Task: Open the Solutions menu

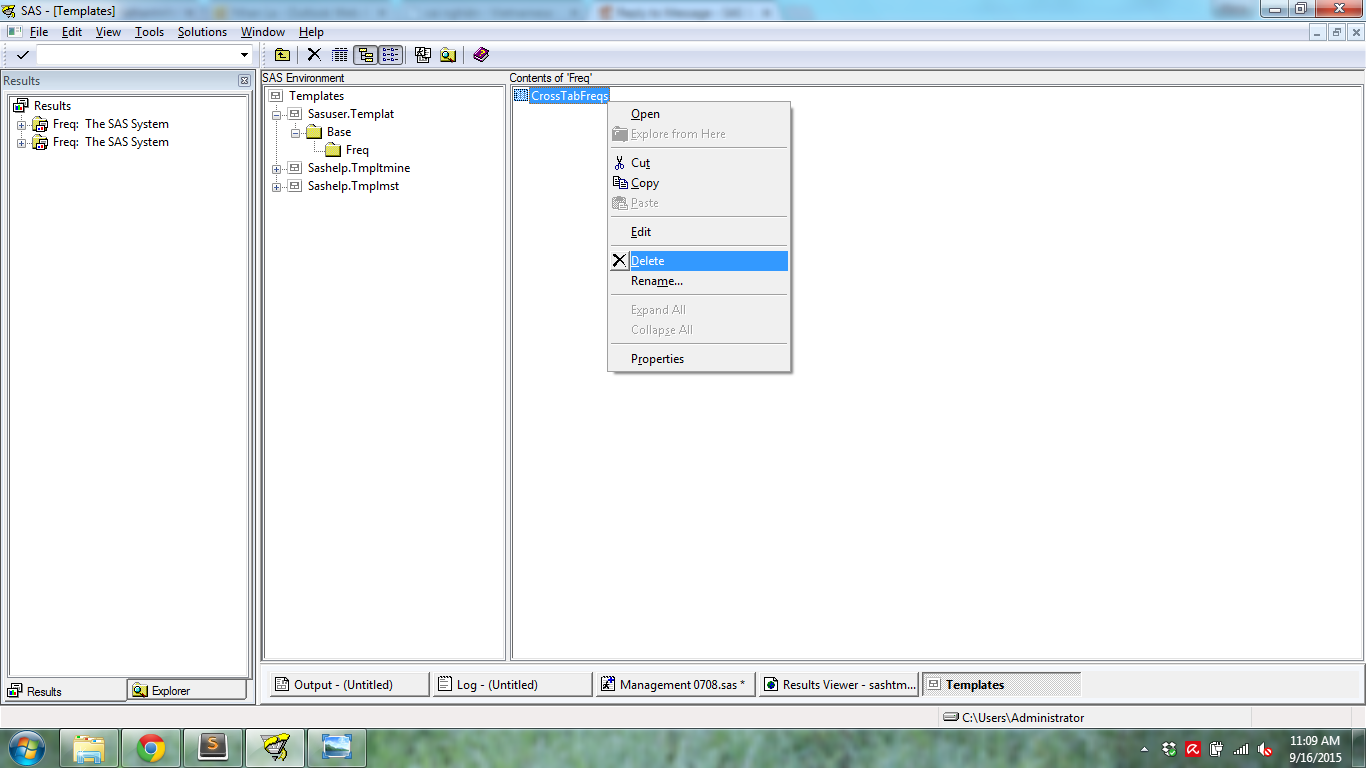Action: tap(201, 31)
